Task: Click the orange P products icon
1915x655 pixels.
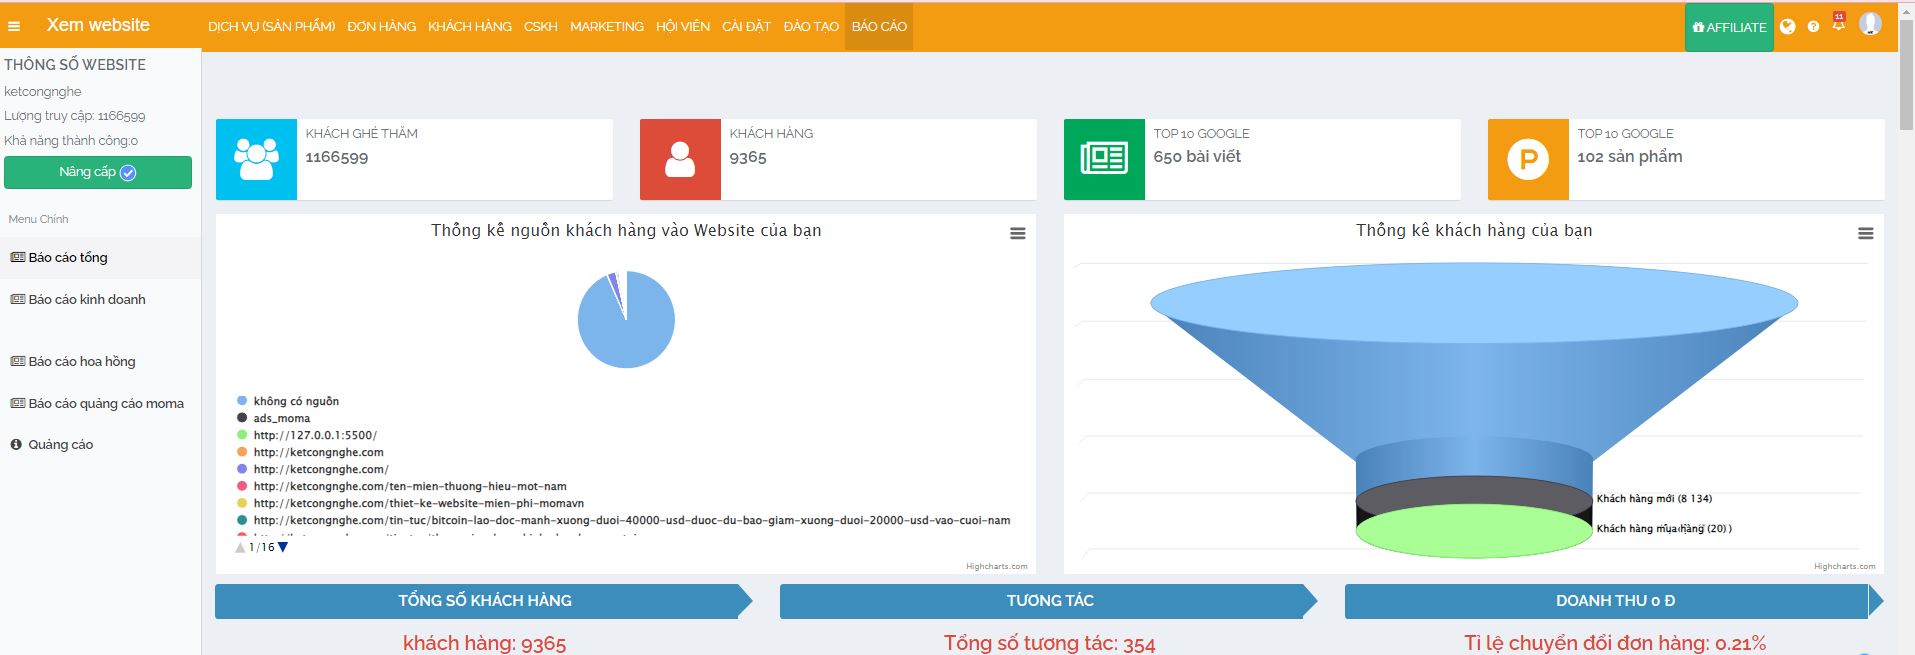Action: 1528,159
